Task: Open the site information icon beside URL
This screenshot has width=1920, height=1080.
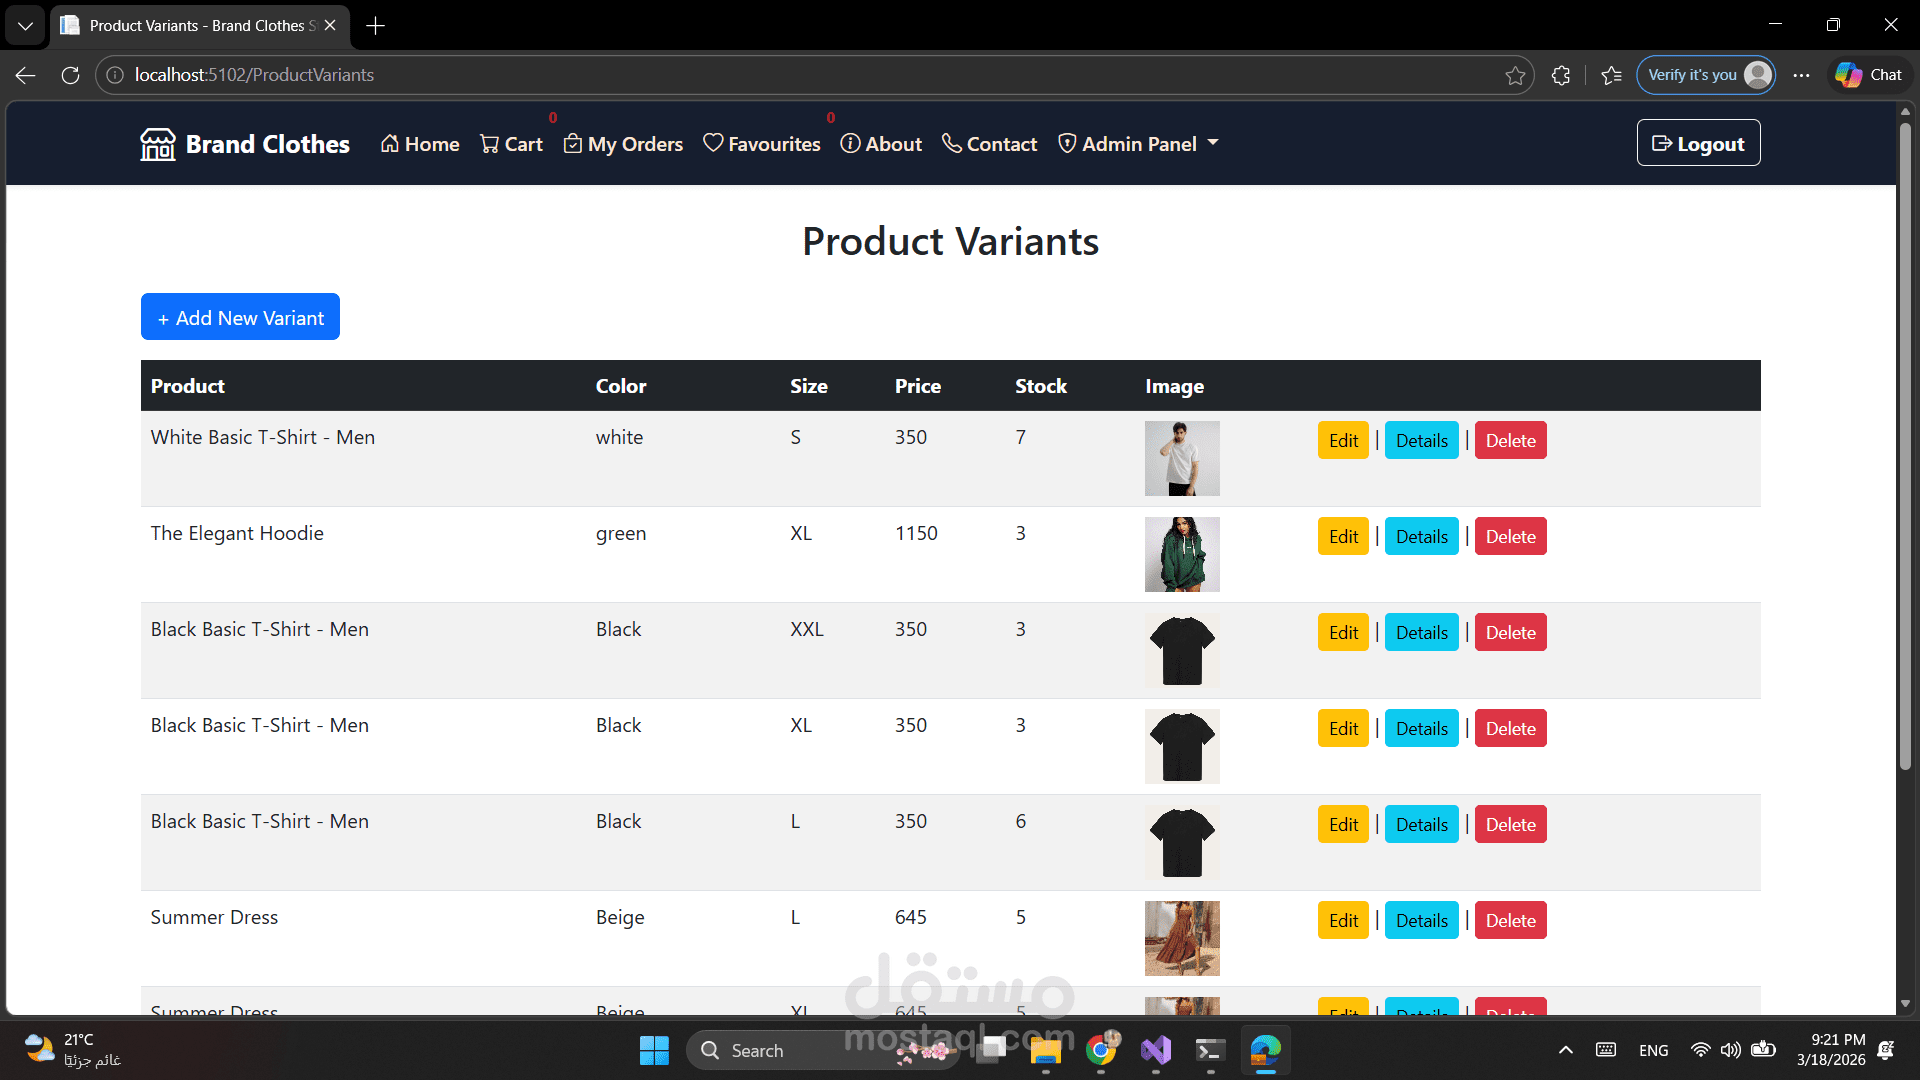Action: click(x=115, y=75)
